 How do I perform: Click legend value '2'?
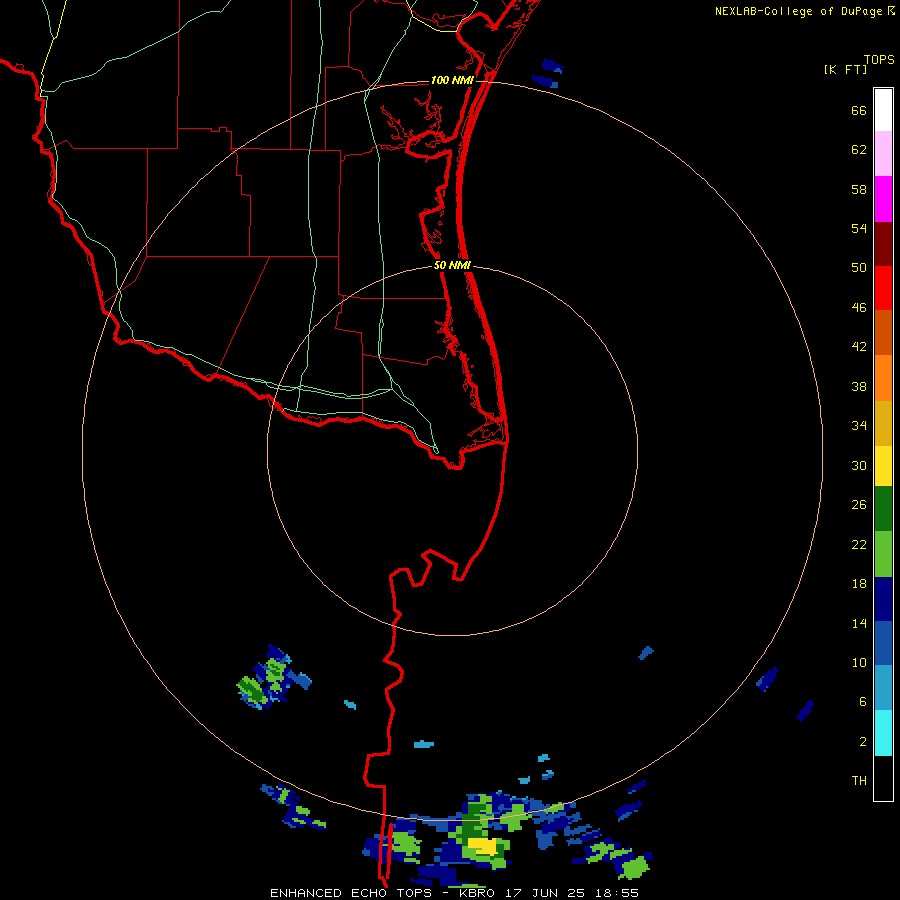click(x=863, y=742)
